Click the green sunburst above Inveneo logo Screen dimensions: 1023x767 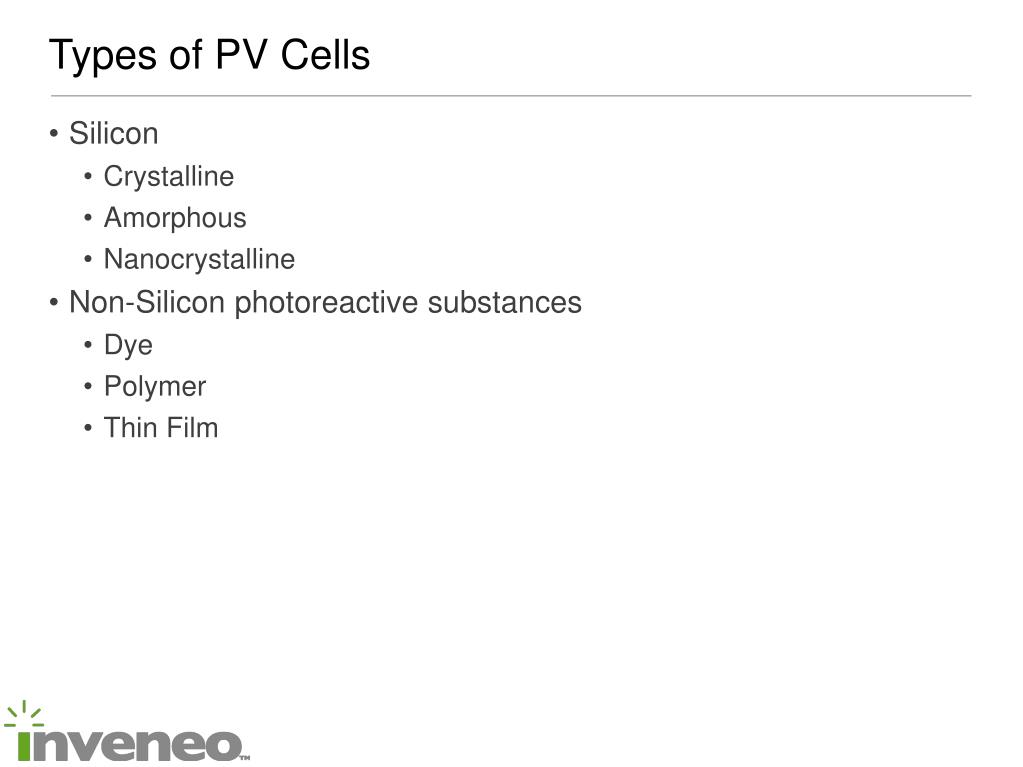[x=24, y=714]
